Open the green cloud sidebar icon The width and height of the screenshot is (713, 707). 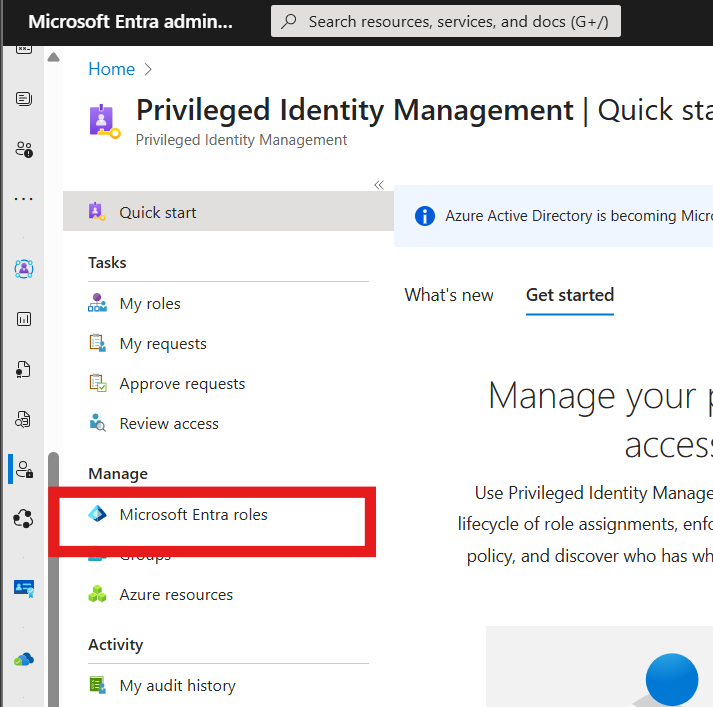[24, 659]
